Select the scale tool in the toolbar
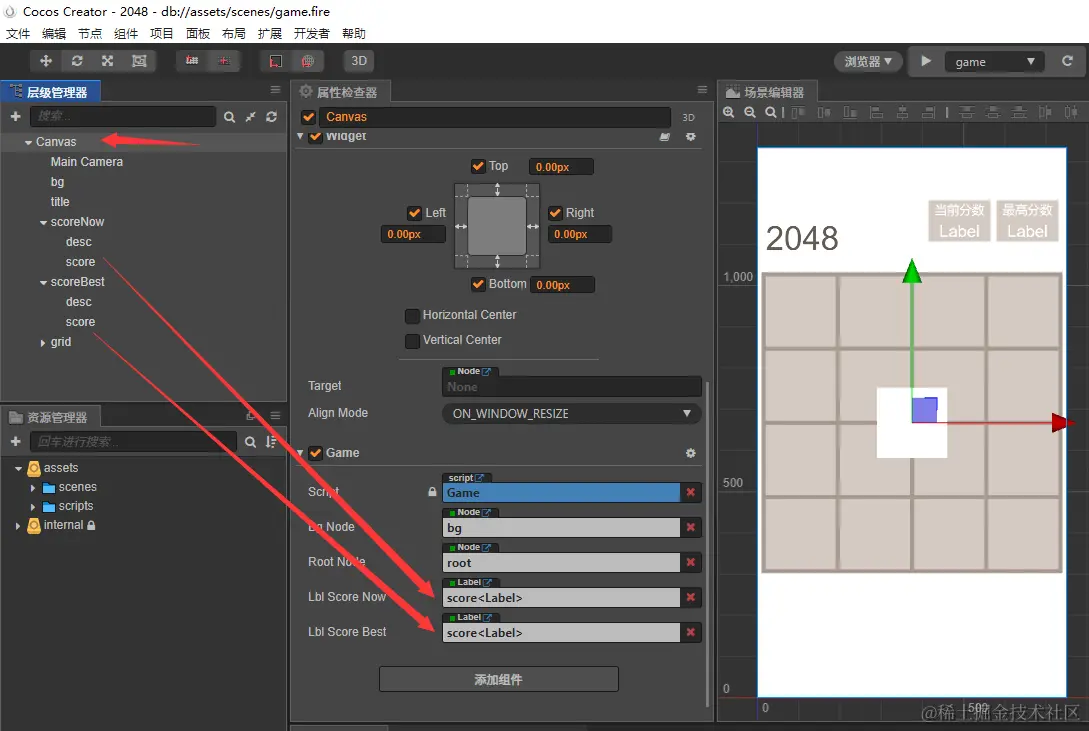Image resolution: width=1089 pixels, height=731 pixels. [108, 61]
